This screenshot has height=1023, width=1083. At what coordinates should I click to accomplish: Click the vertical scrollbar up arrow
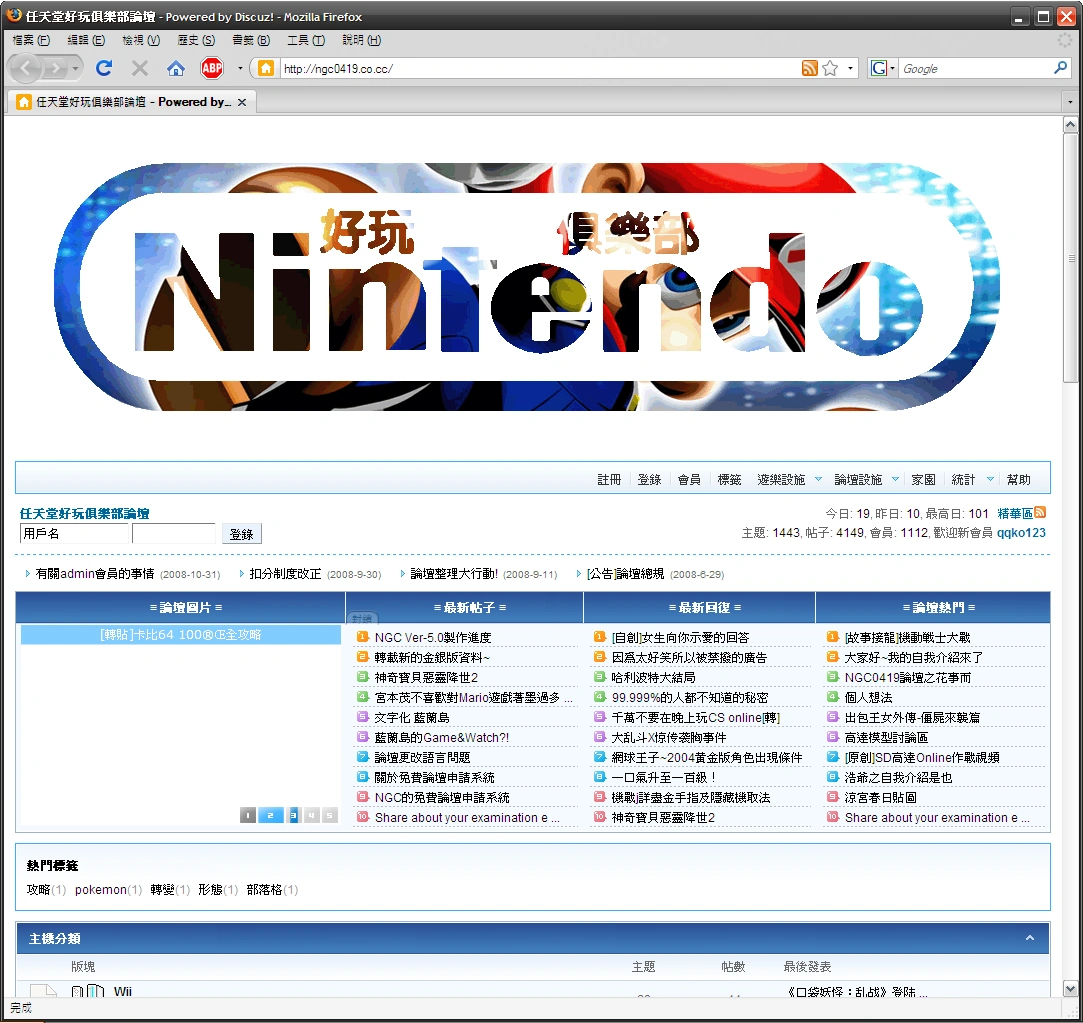(1070, 124)
